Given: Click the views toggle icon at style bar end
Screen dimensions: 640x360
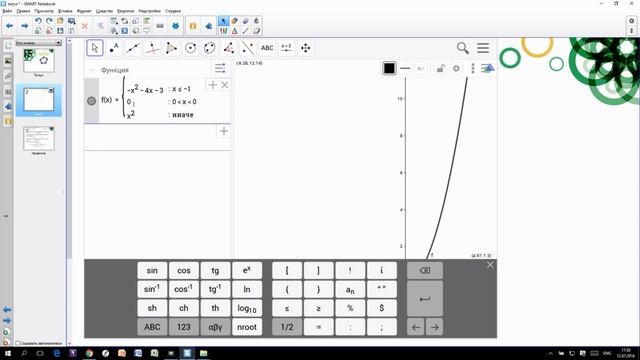Looking at the screenshot, I should (x=488, y=68).
